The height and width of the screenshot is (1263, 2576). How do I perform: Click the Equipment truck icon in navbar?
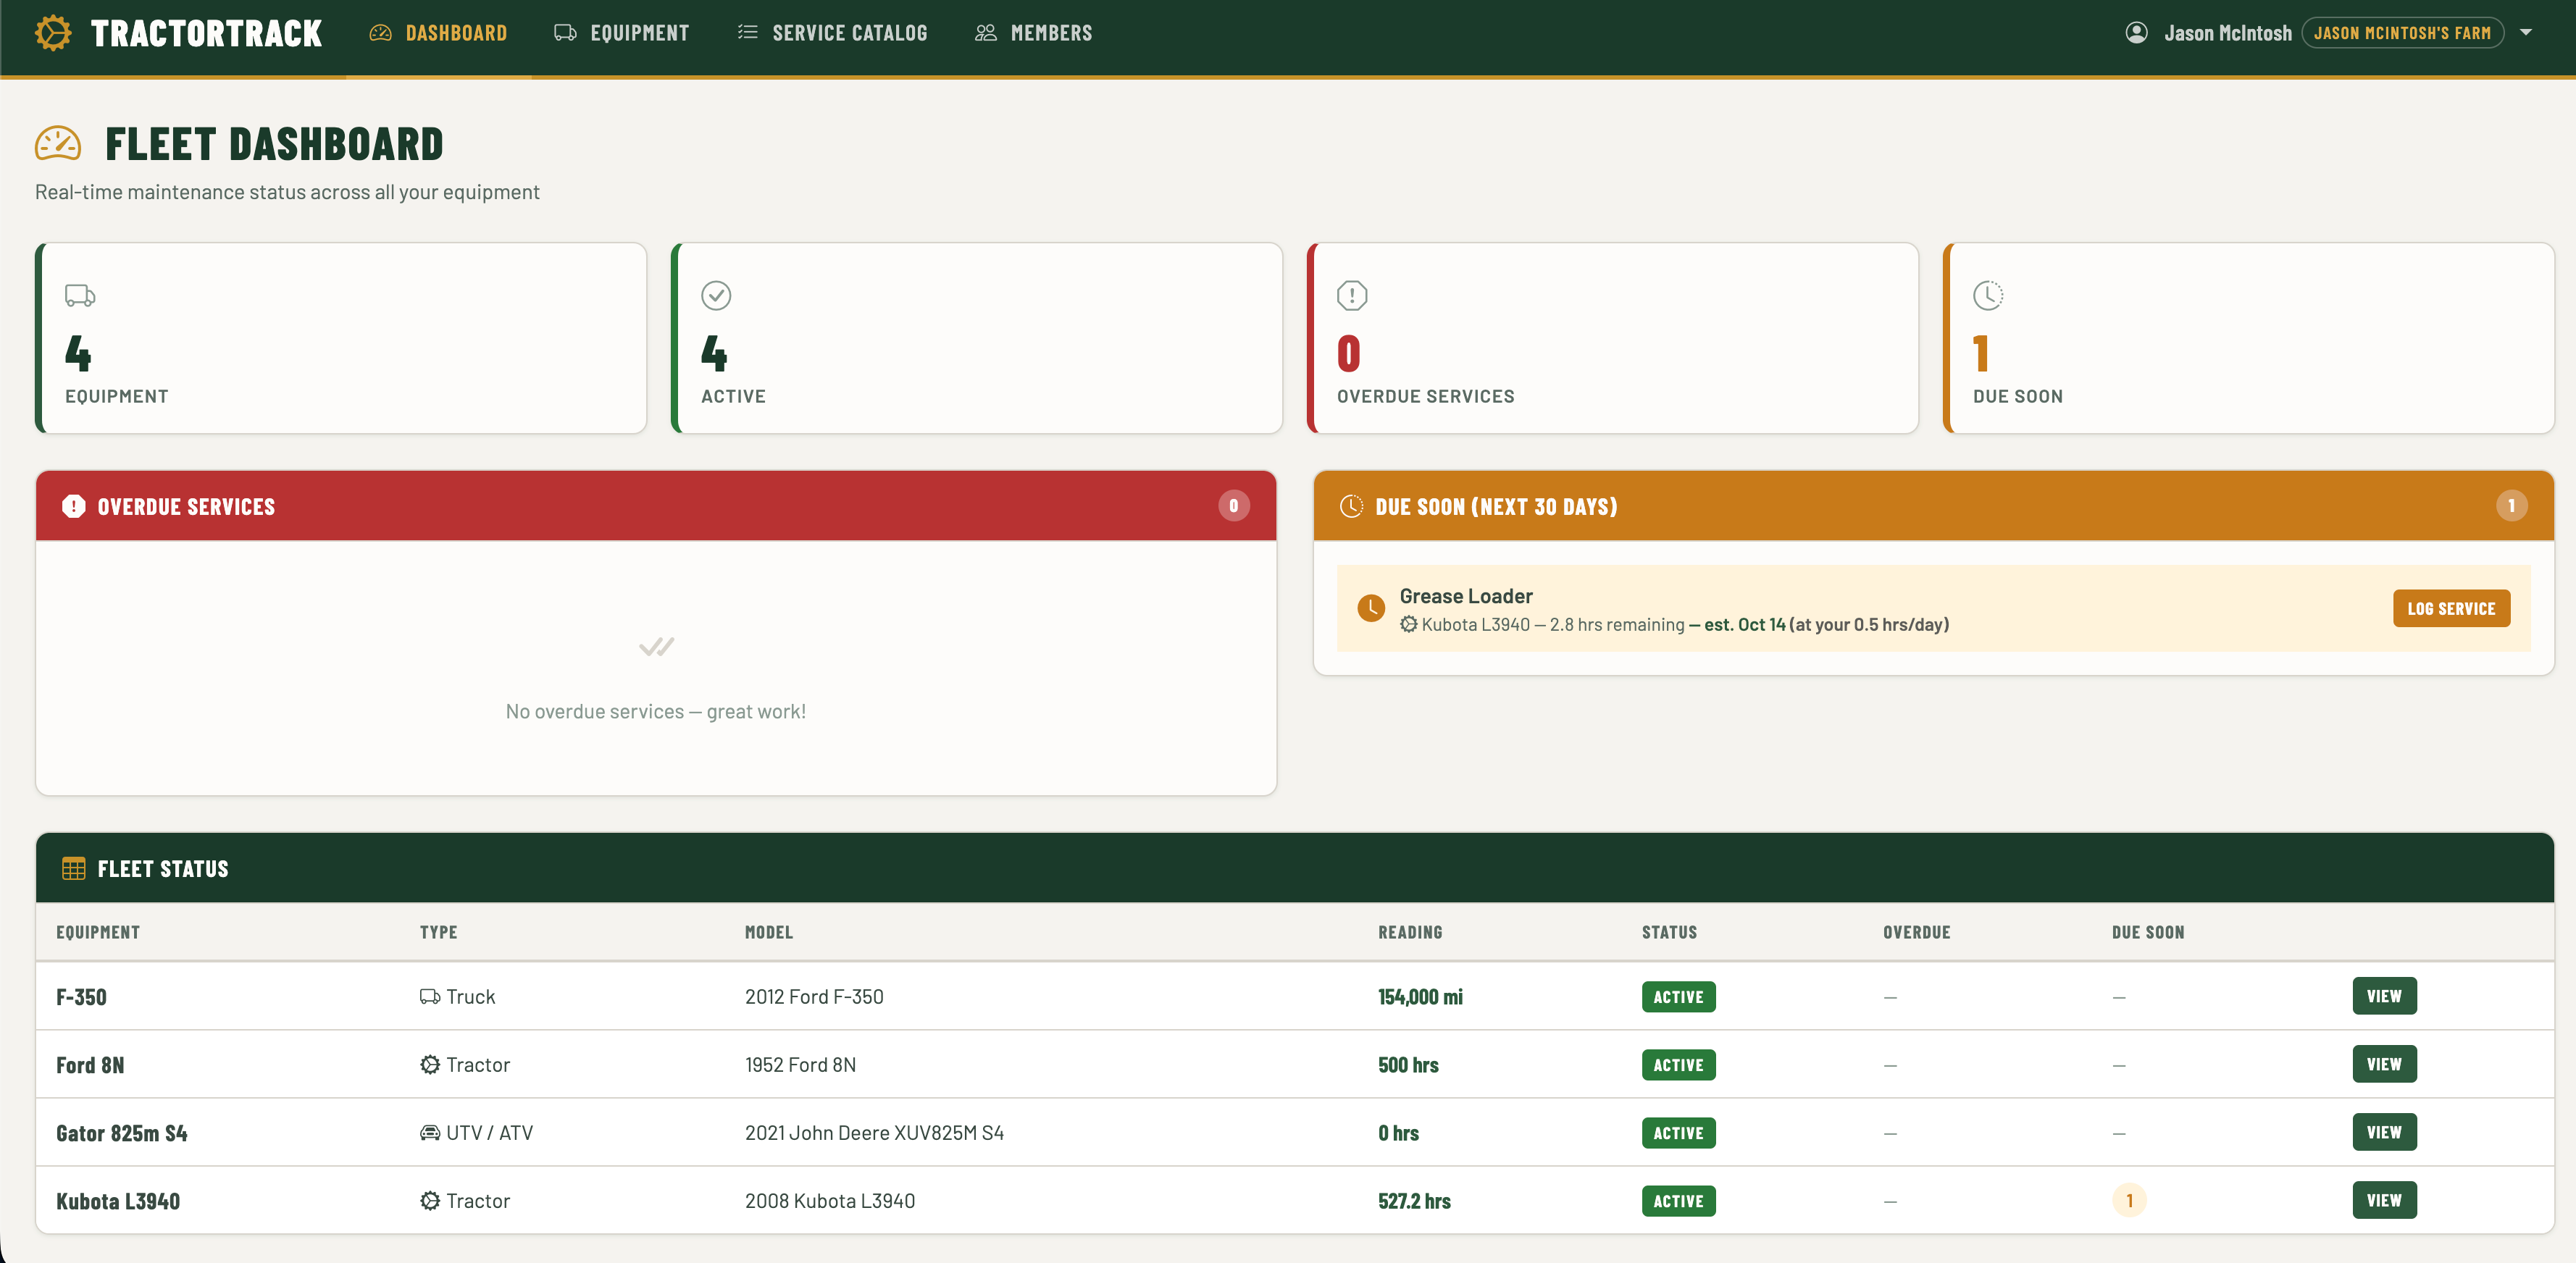(x=565, y=33)
